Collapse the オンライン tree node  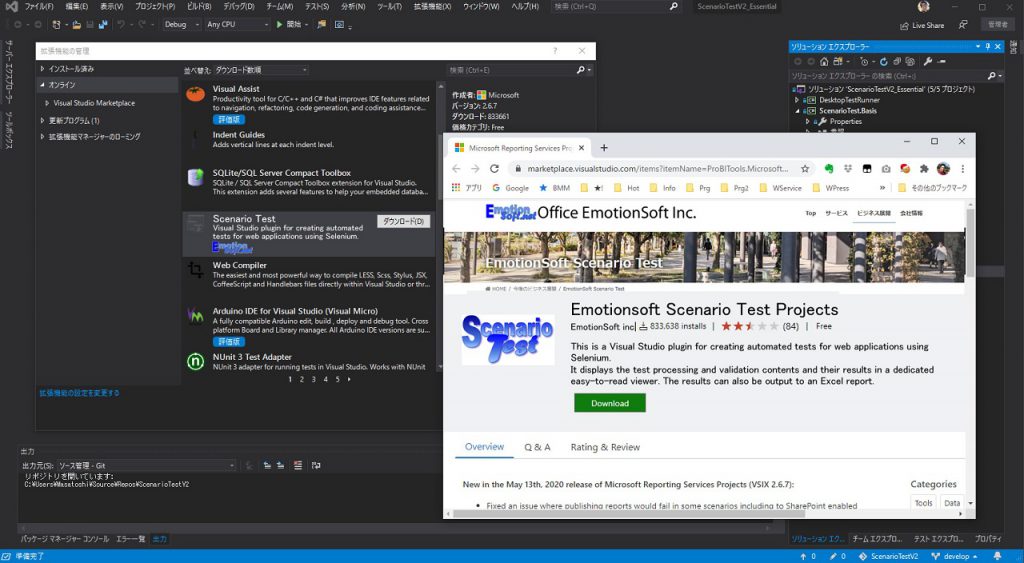point(42,85)
